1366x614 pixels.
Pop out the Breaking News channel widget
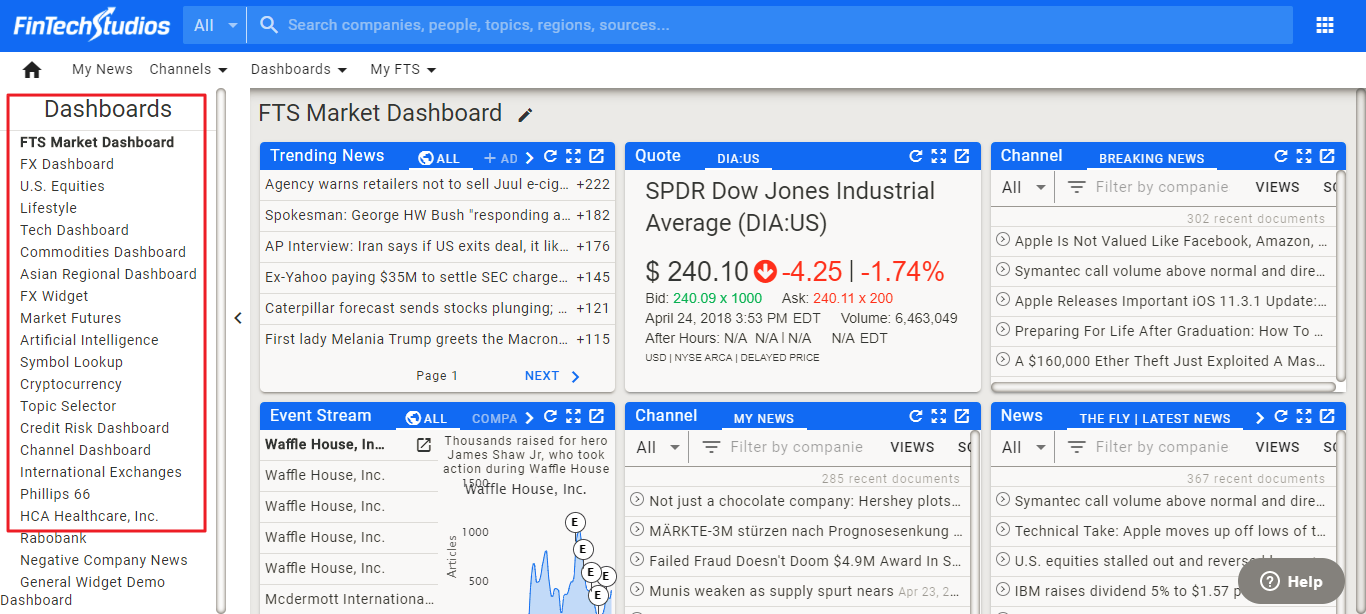click(x=1327, y=157)
